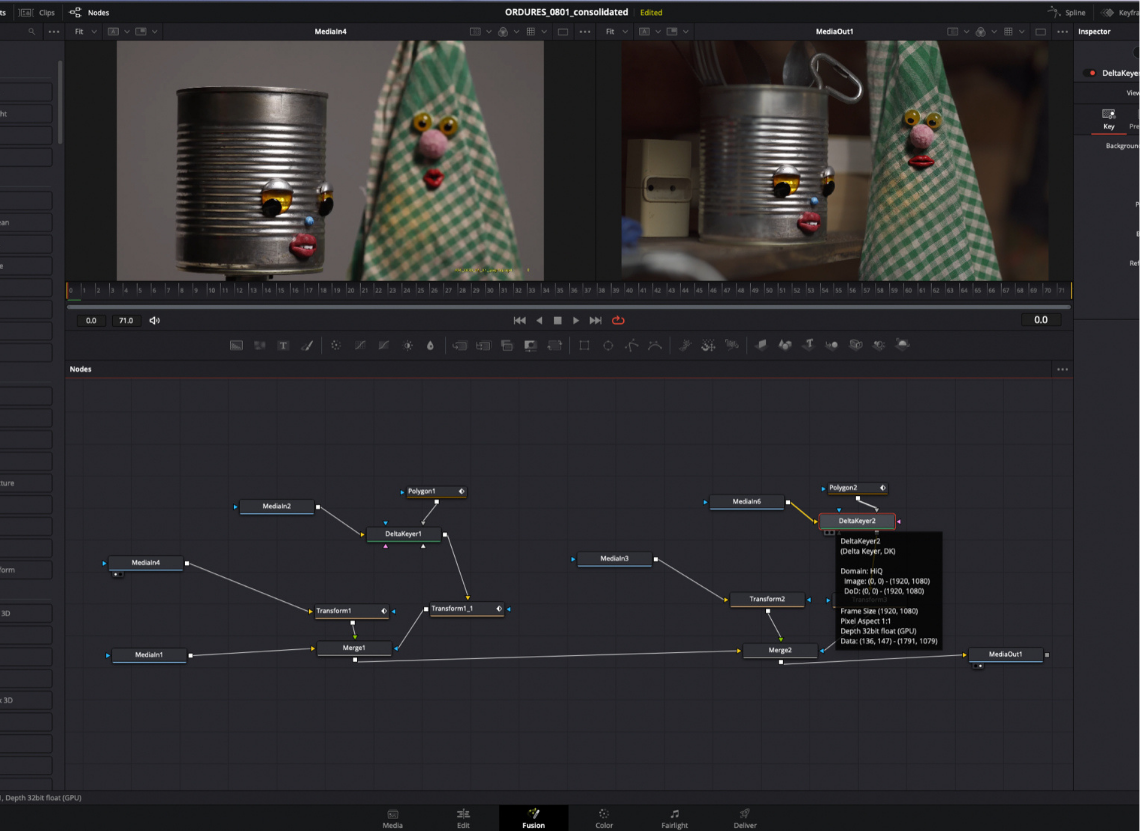Viewport: 1140px width, 831px height.
Task: Add a Text+ node from toolbar
Action: click(x=284, y=345)
